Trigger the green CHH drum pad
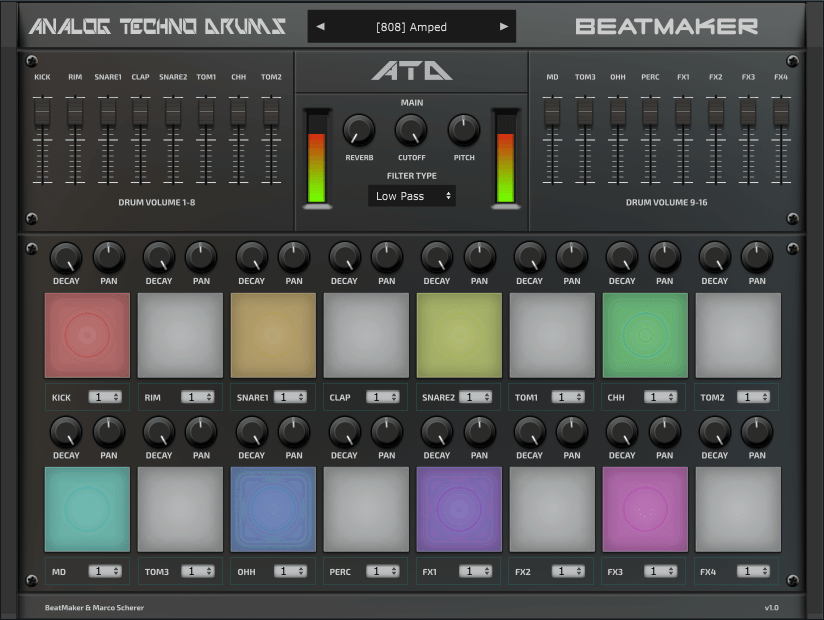Viewport: 824px width, 620px height. pos(645,335)
